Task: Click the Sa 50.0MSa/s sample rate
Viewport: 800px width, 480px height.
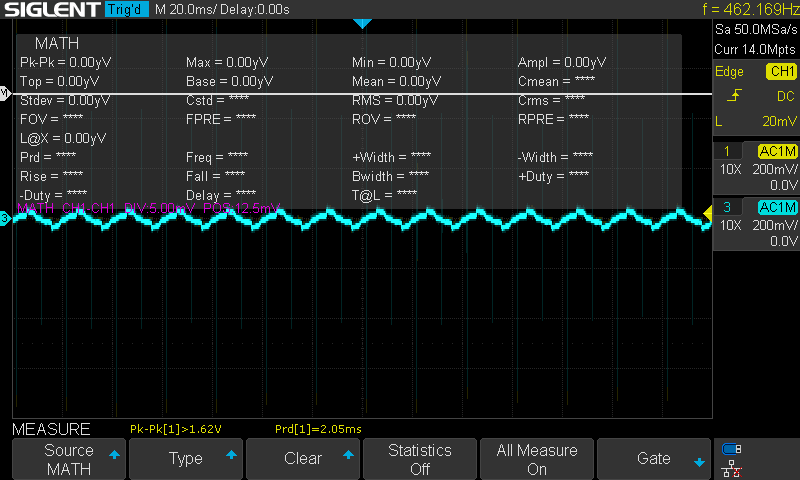Action: click(x=756, y=29)
